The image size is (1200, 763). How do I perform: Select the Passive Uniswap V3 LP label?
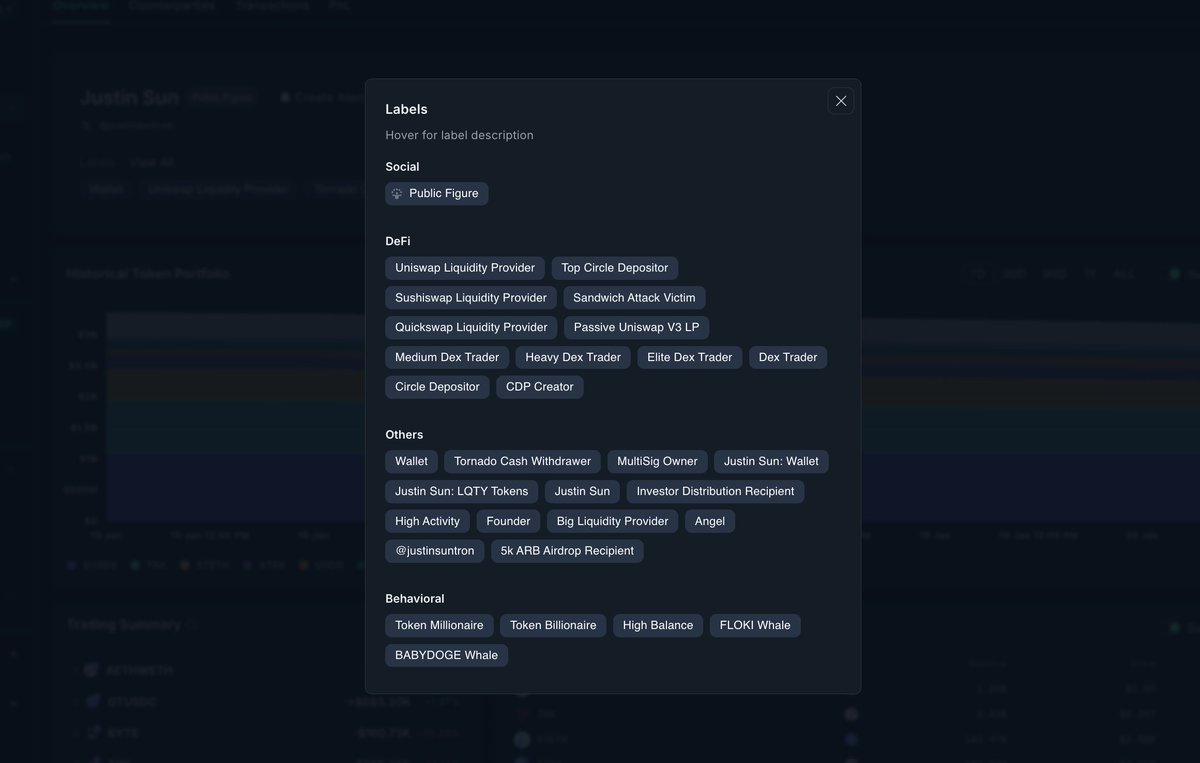coord(637,328)
